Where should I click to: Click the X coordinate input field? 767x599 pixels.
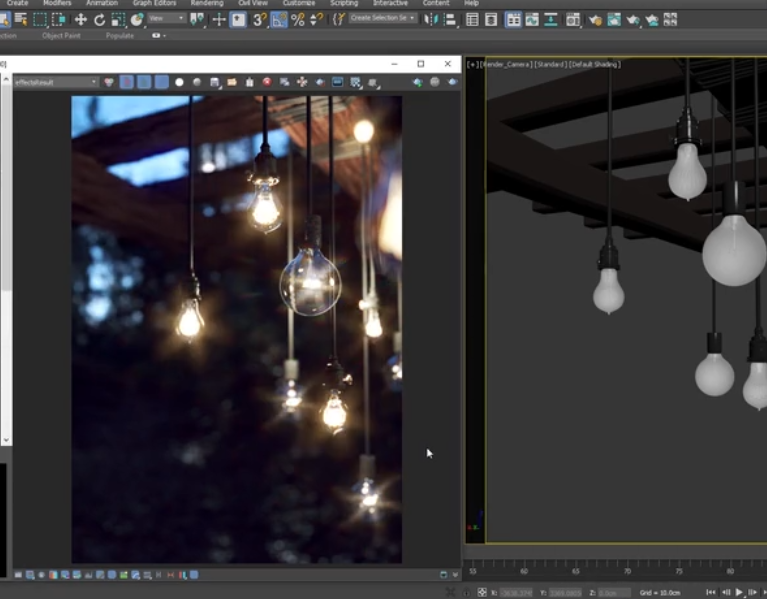point(516,593)
